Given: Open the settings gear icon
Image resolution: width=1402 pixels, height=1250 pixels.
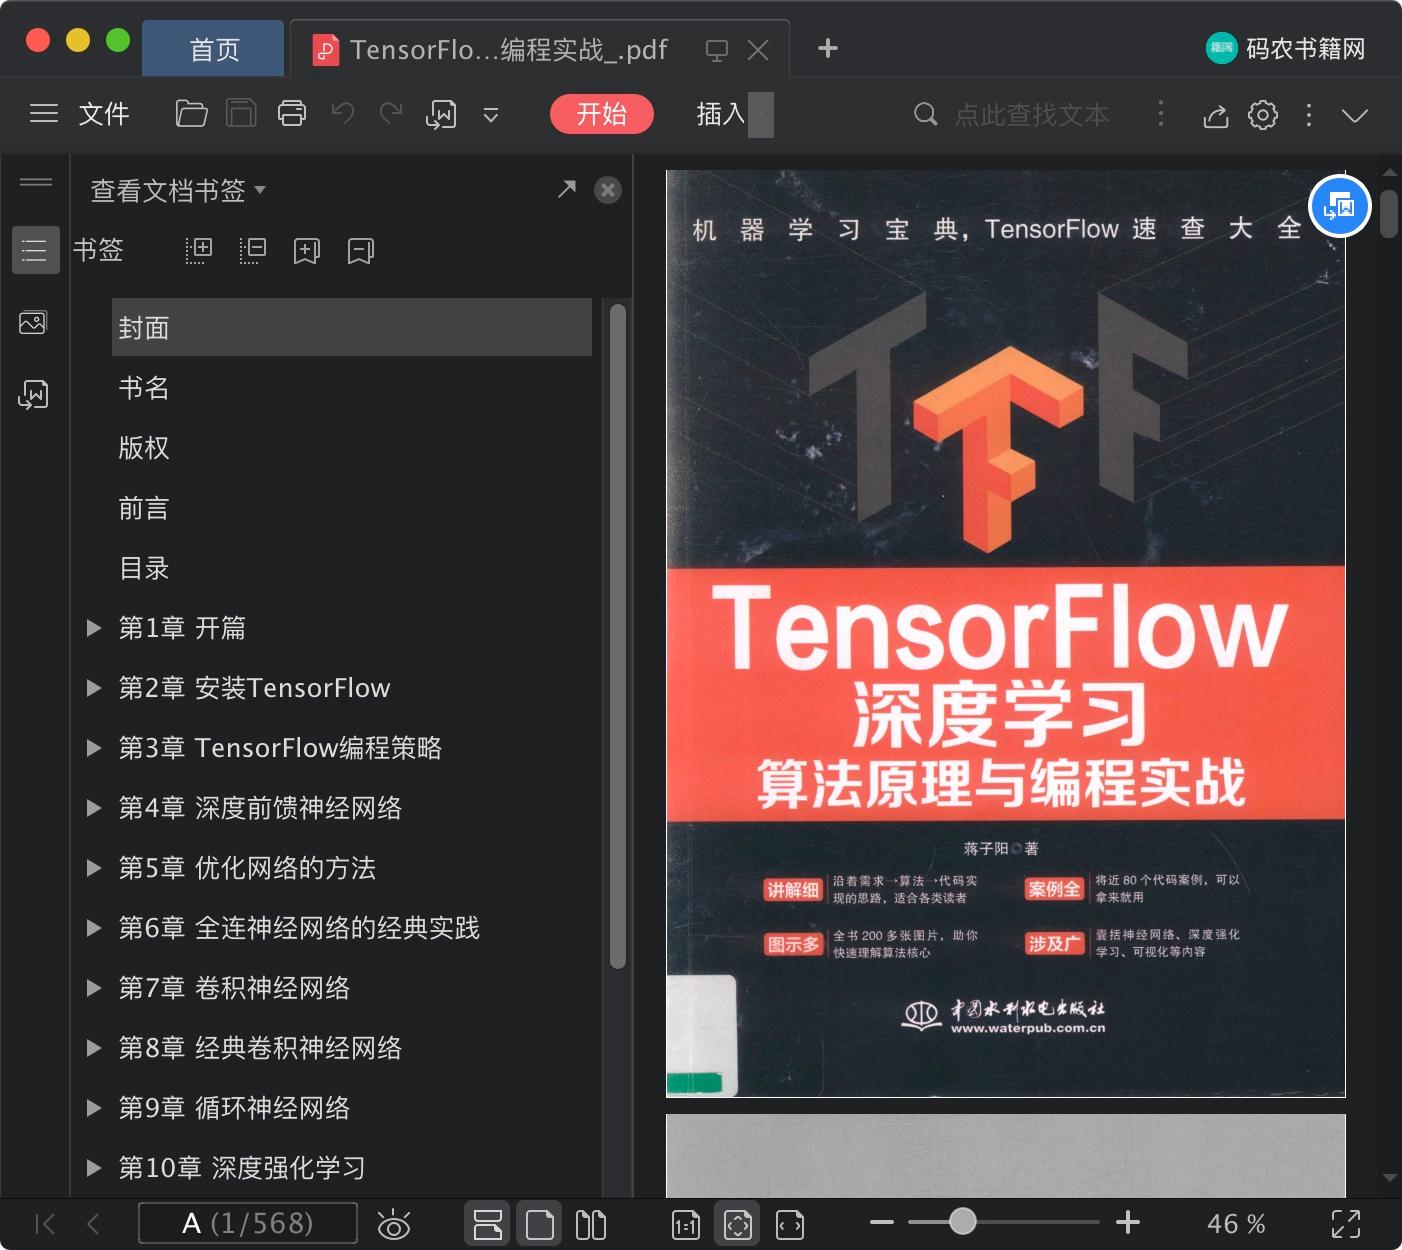Looking at the screenshot, I should coord(1263,115).
